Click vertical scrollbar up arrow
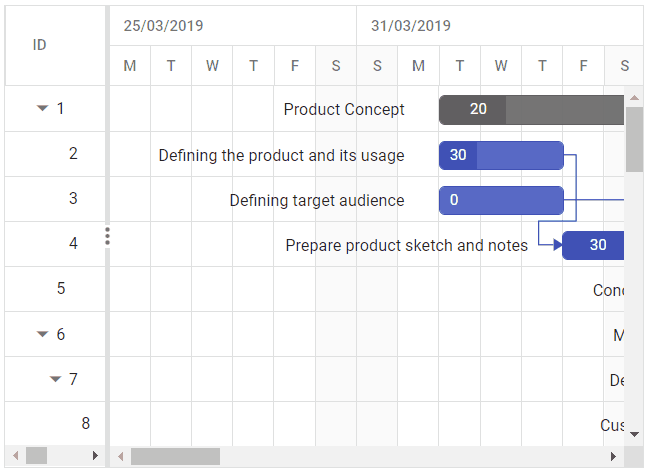Image resolution: width=650 pixels, height=472 pixels. pyautogui.click(x=634, y=99)
